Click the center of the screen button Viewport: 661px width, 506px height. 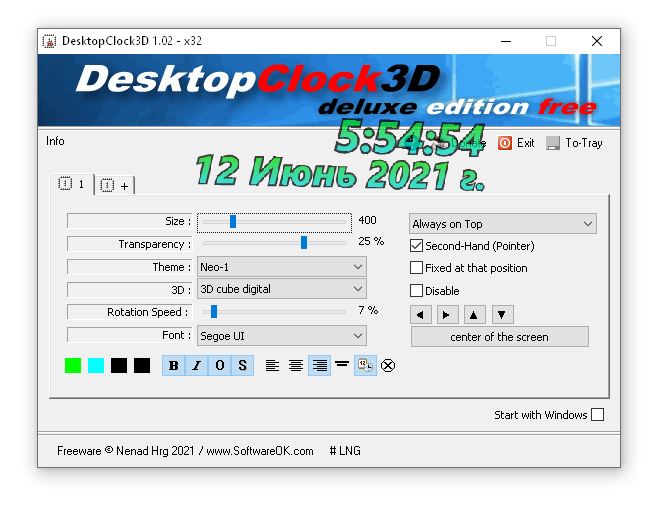pyautogui.click(x=500, y=337)
